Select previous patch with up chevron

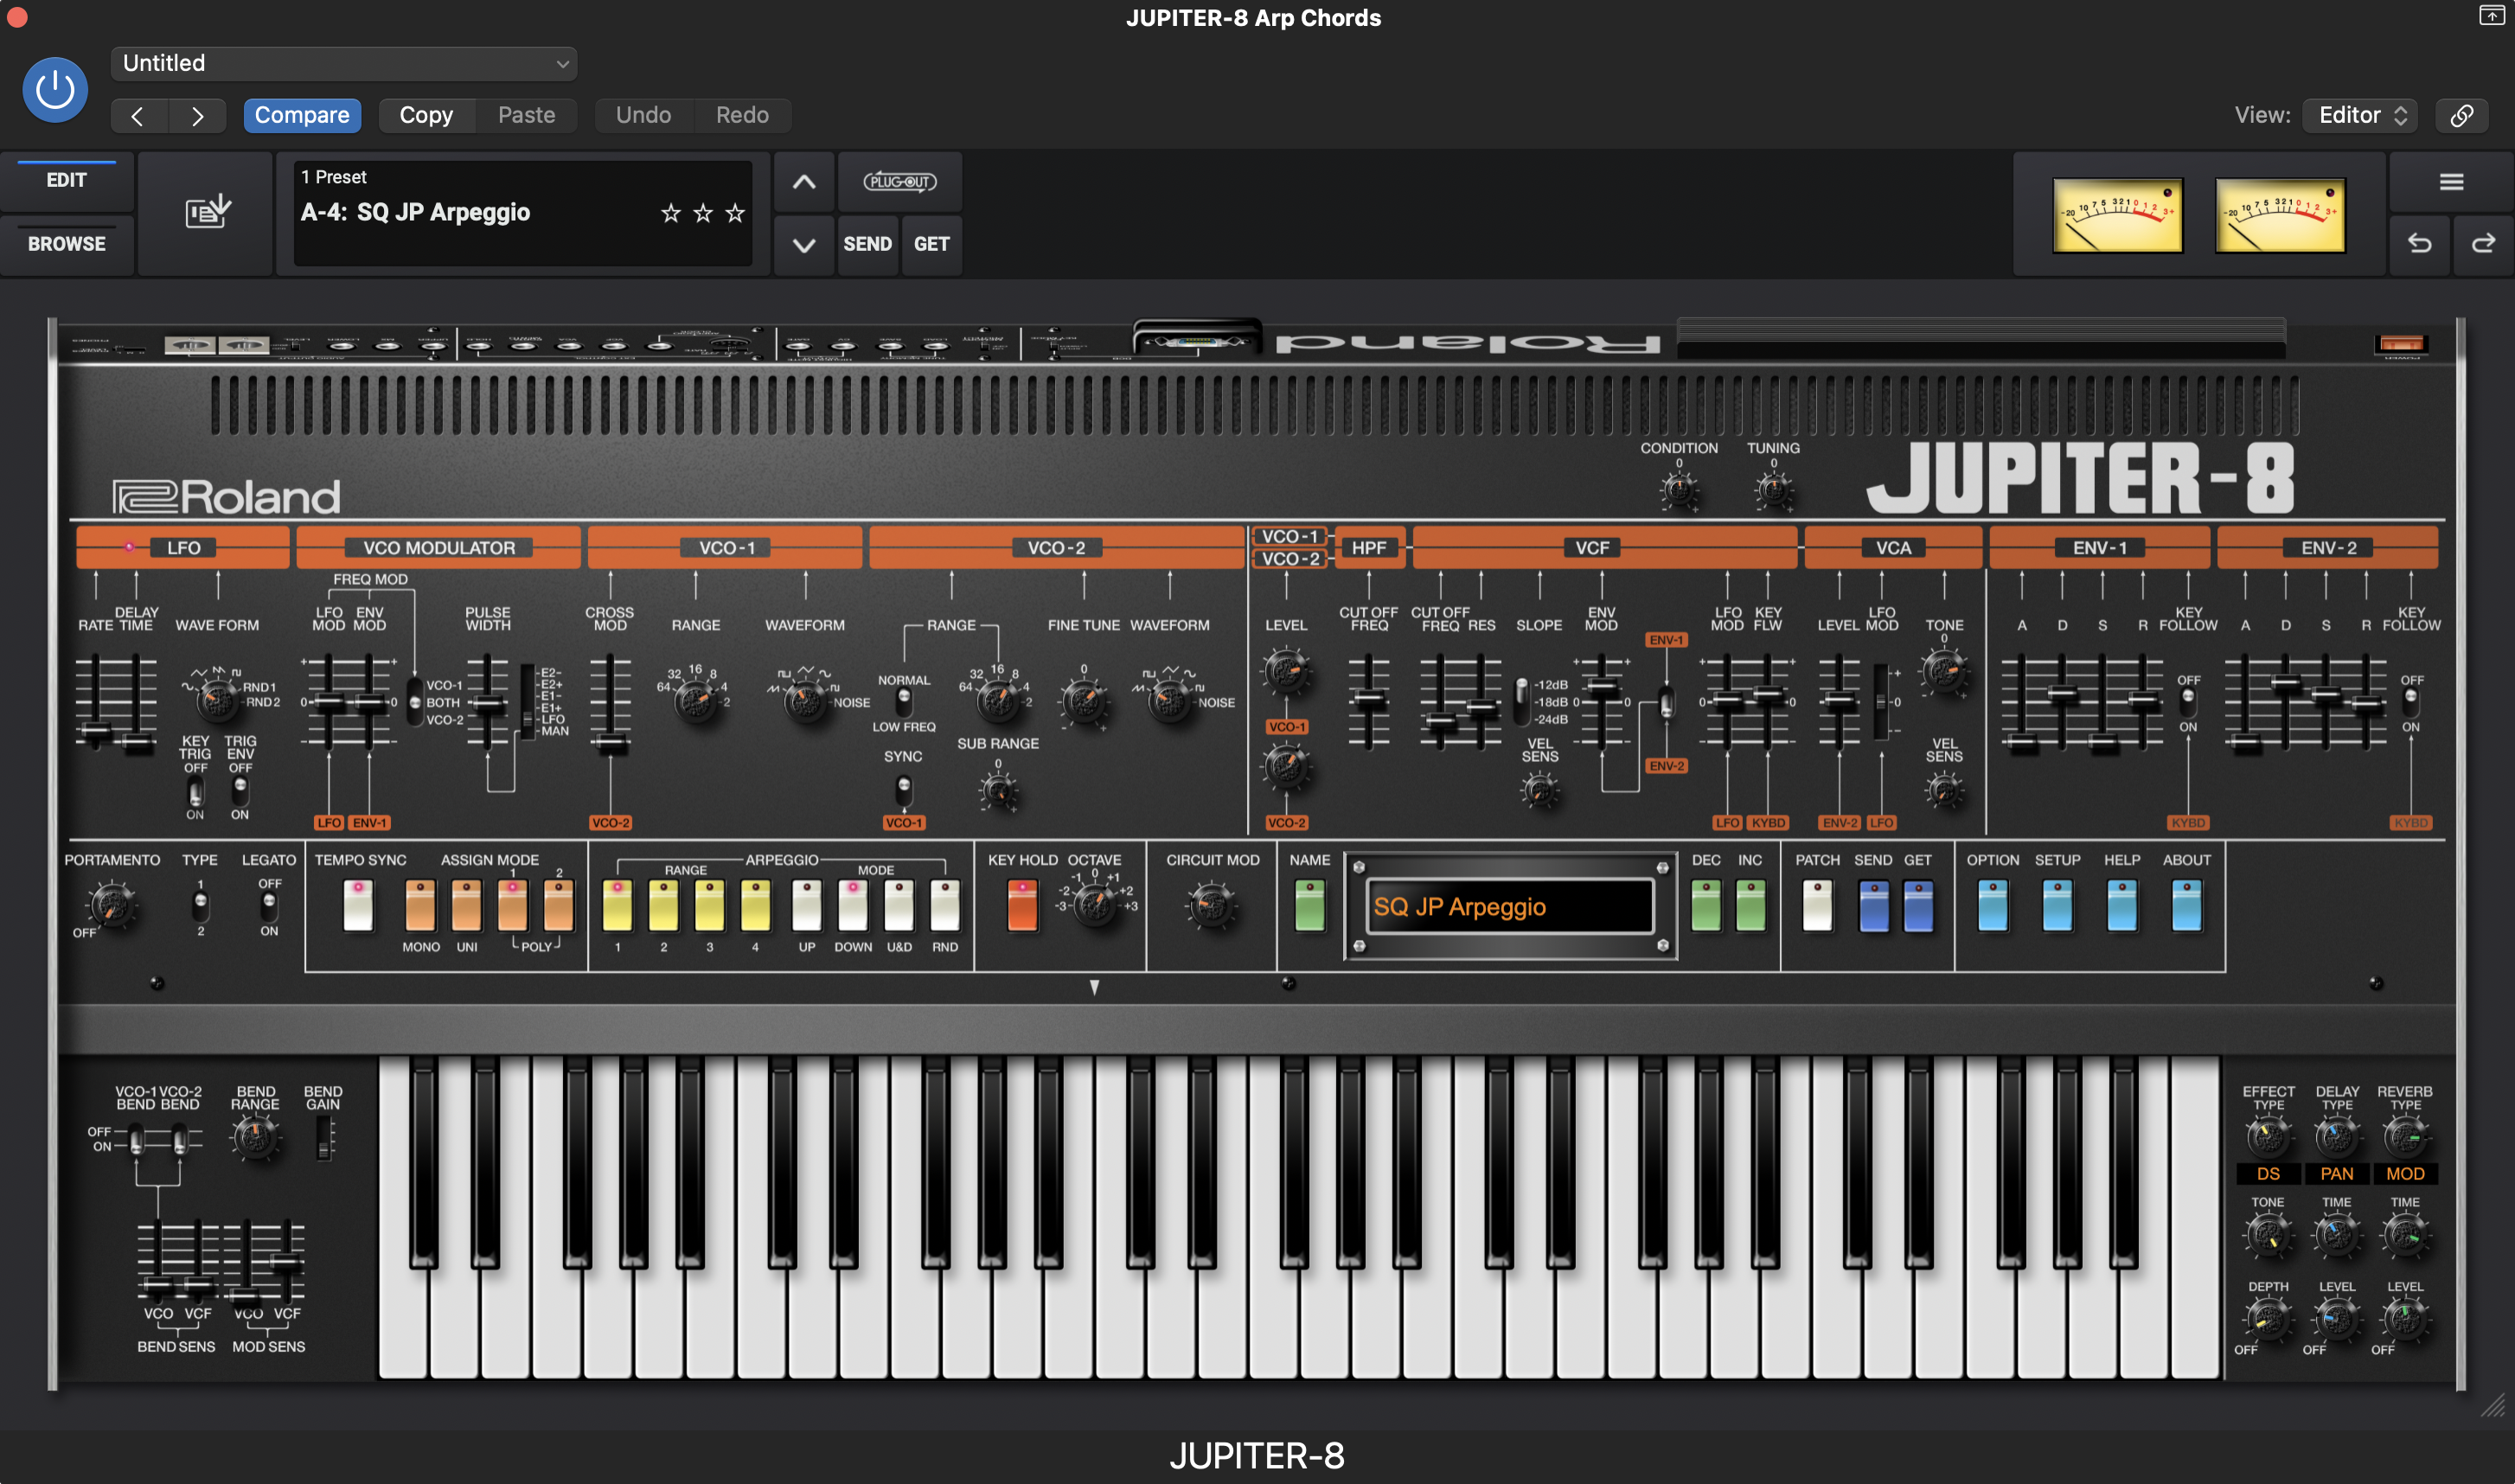click(x=804, y=182)
